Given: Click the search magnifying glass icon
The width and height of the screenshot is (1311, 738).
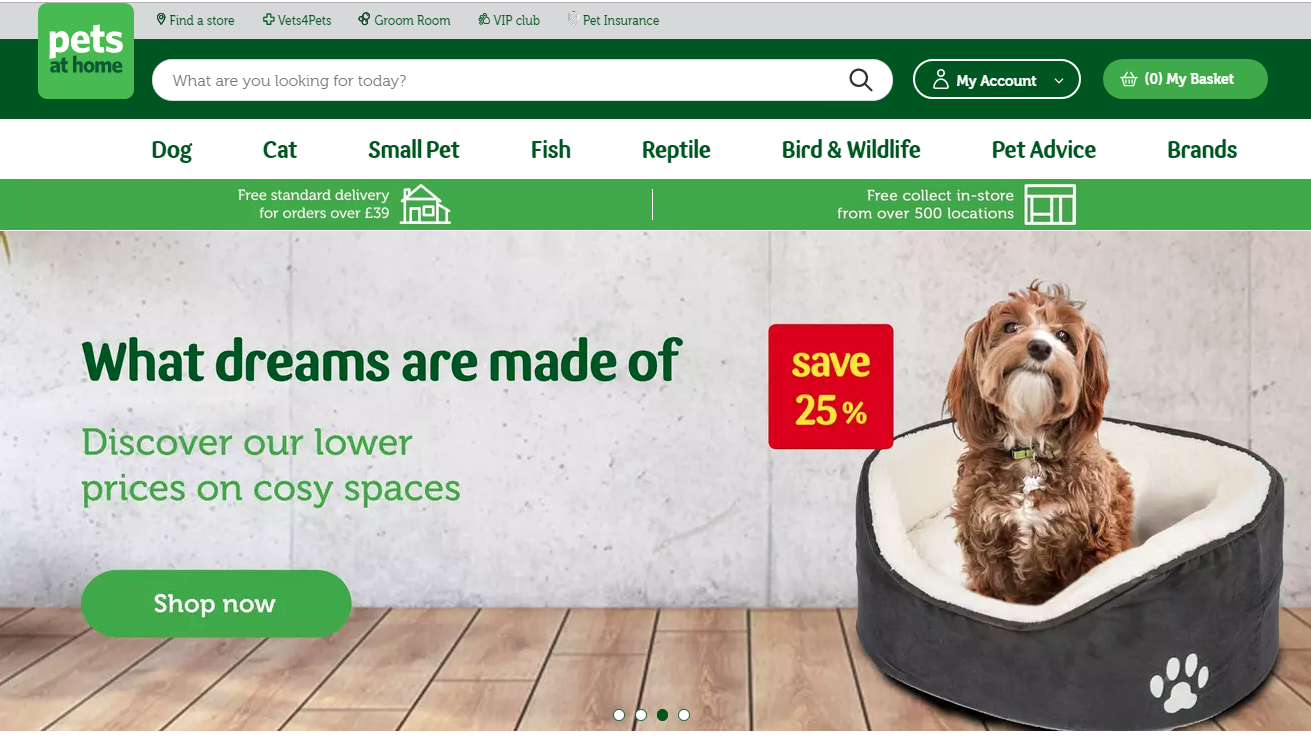Looking at the screenshot, I should 861,80.
